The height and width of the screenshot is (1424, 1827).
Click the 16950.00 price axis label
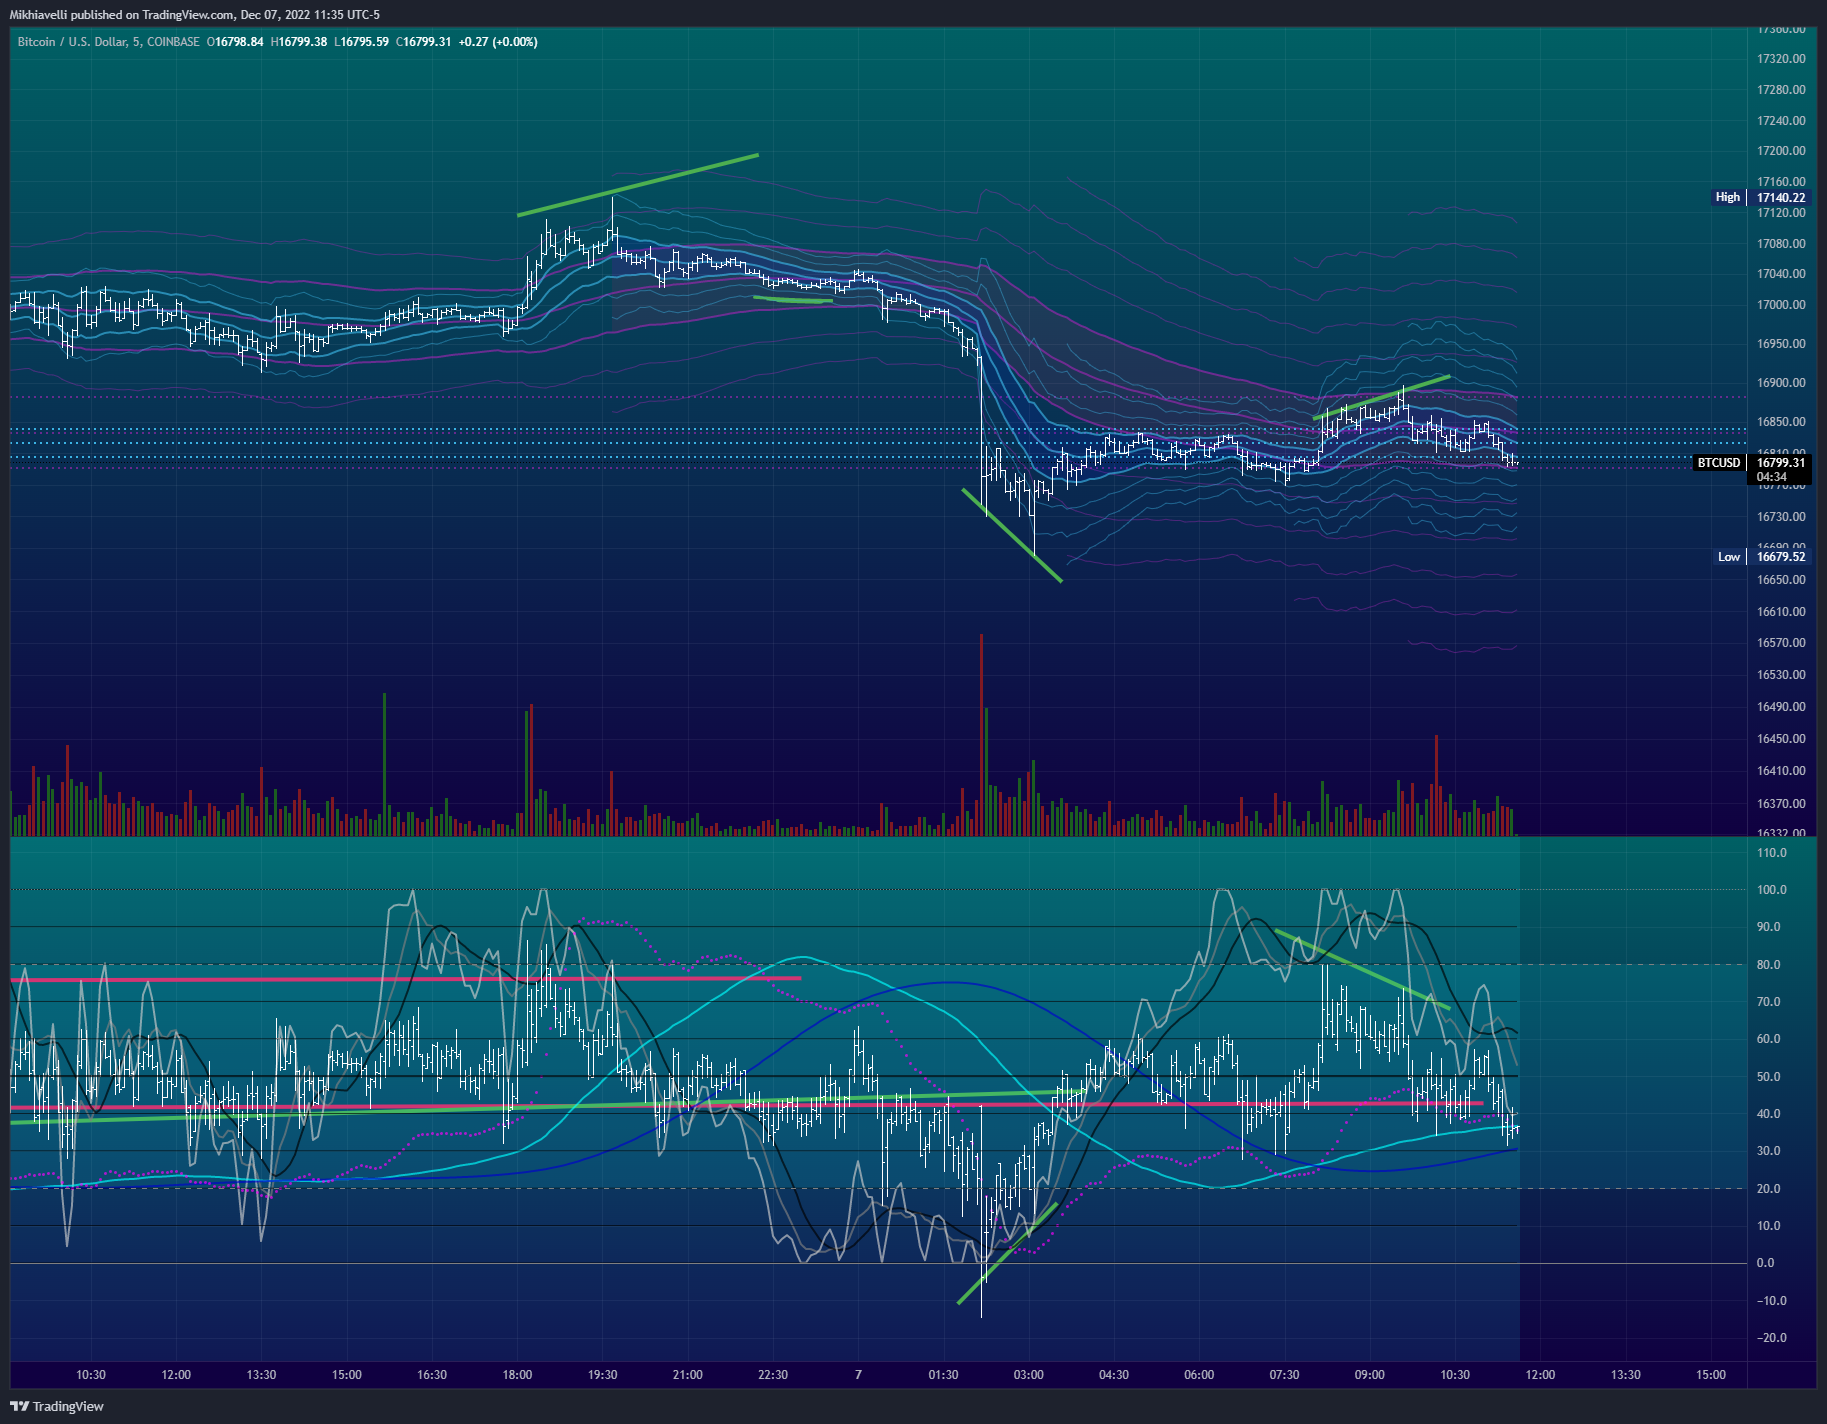tap(1781, 344)
